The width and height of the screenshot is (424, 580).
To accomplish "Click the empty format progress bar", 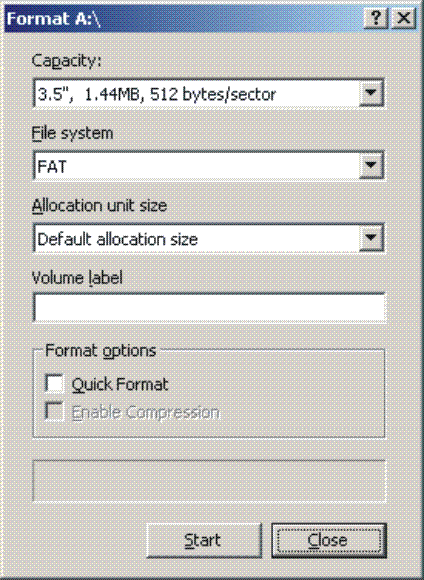I will tap(209, 481).
